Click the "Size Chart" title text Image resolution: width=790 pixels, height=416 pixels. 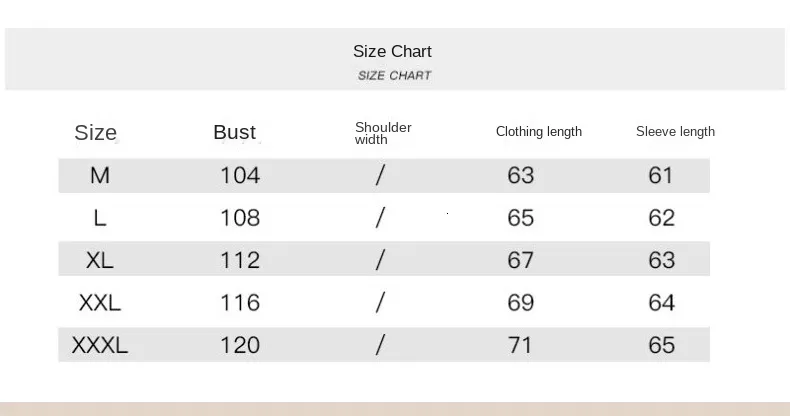392,52
